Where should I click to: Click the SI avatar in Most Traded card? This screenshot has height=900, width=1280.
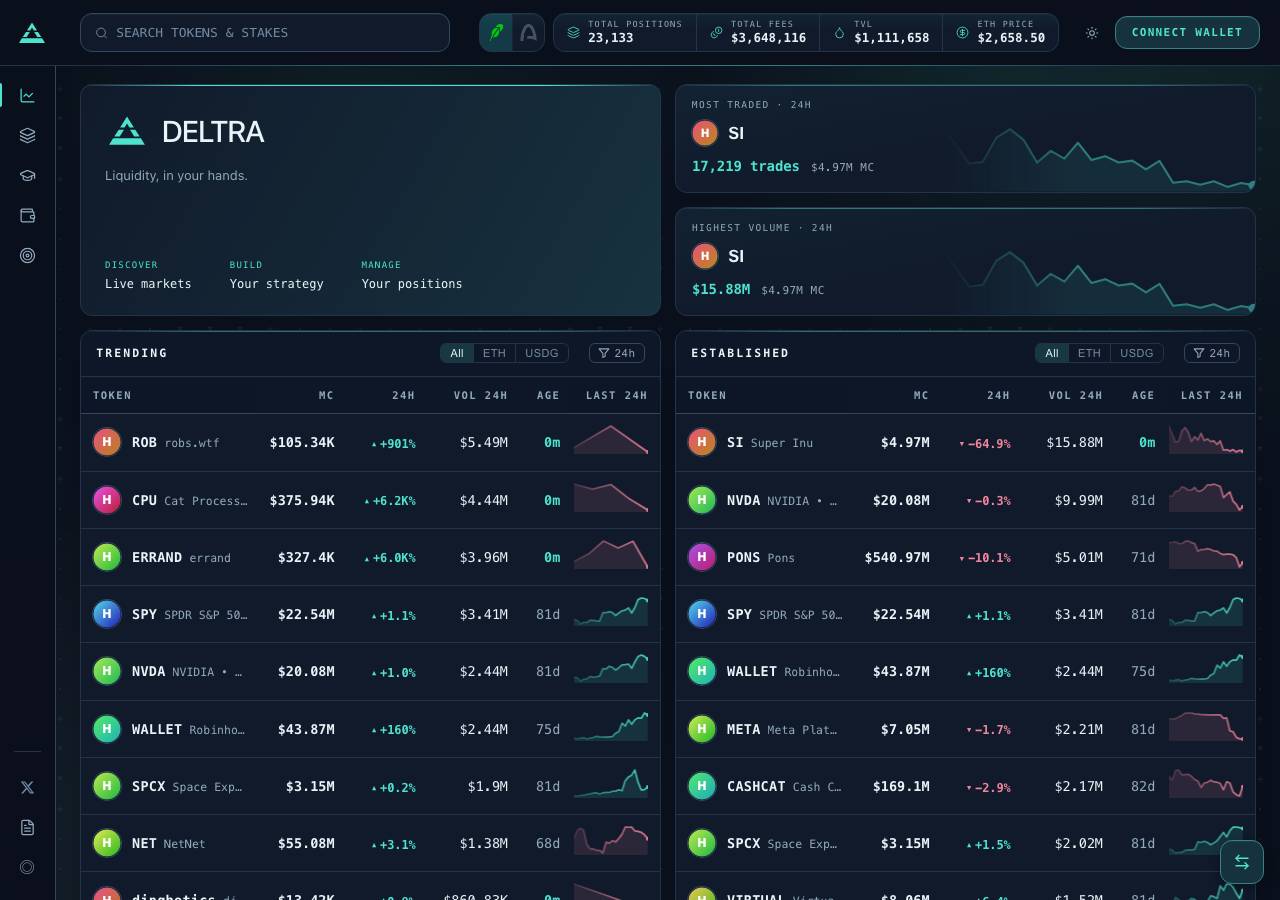tap(705, 133)
